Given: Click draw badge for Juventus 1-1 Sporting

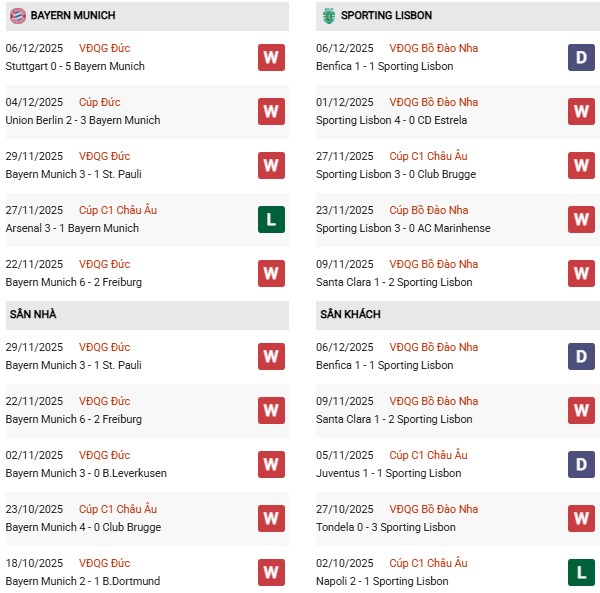Looking at the screenshot, I should pyautogui.click(x=582, y=464).
